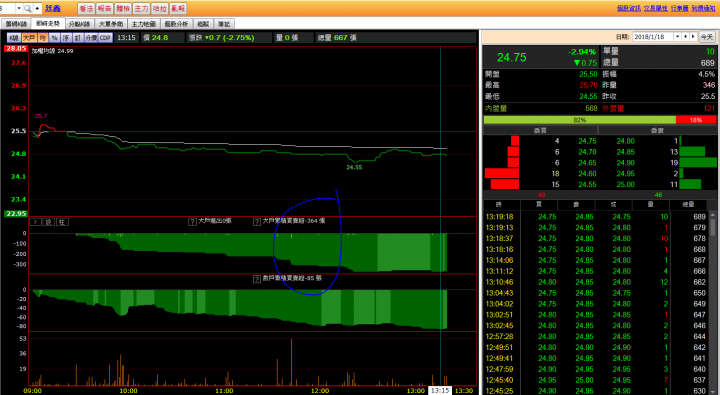Switch to the 大單券商 tab

click(111, 24)
